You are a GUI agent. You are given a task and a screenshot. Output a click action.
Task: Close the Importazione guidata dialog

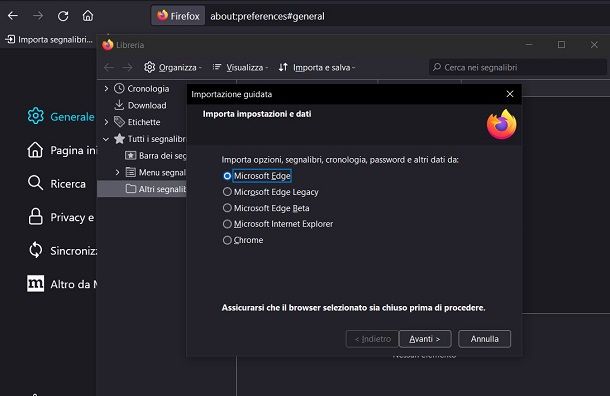(x=510, y=94)
